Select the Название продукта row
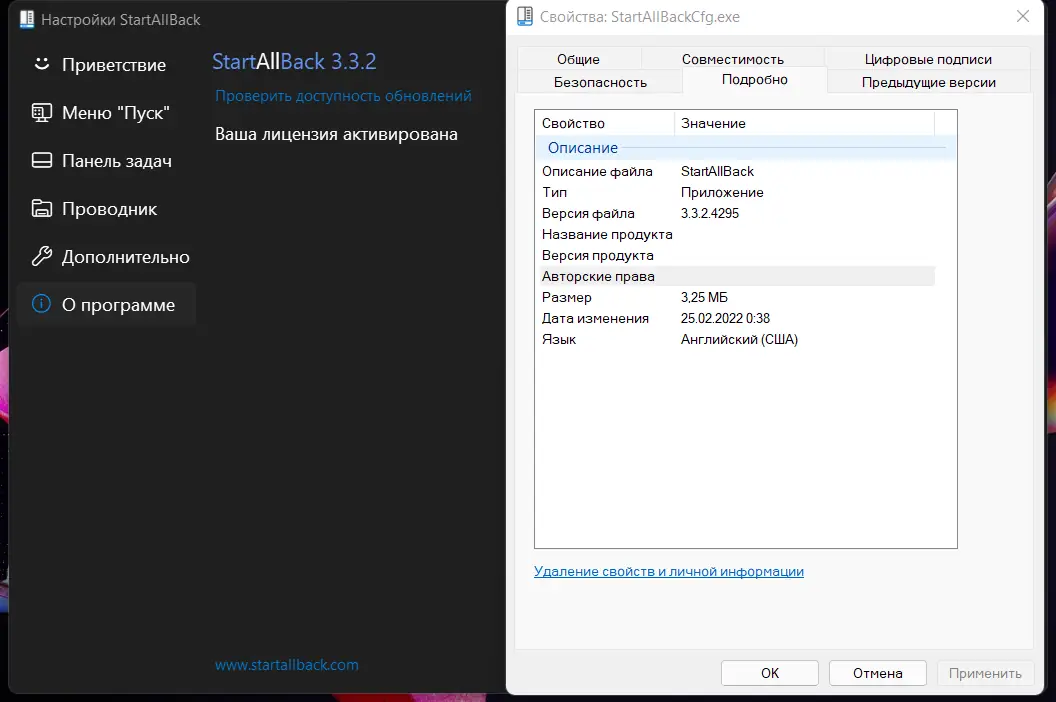1056x702 pixels. click(x=735, y=234)
